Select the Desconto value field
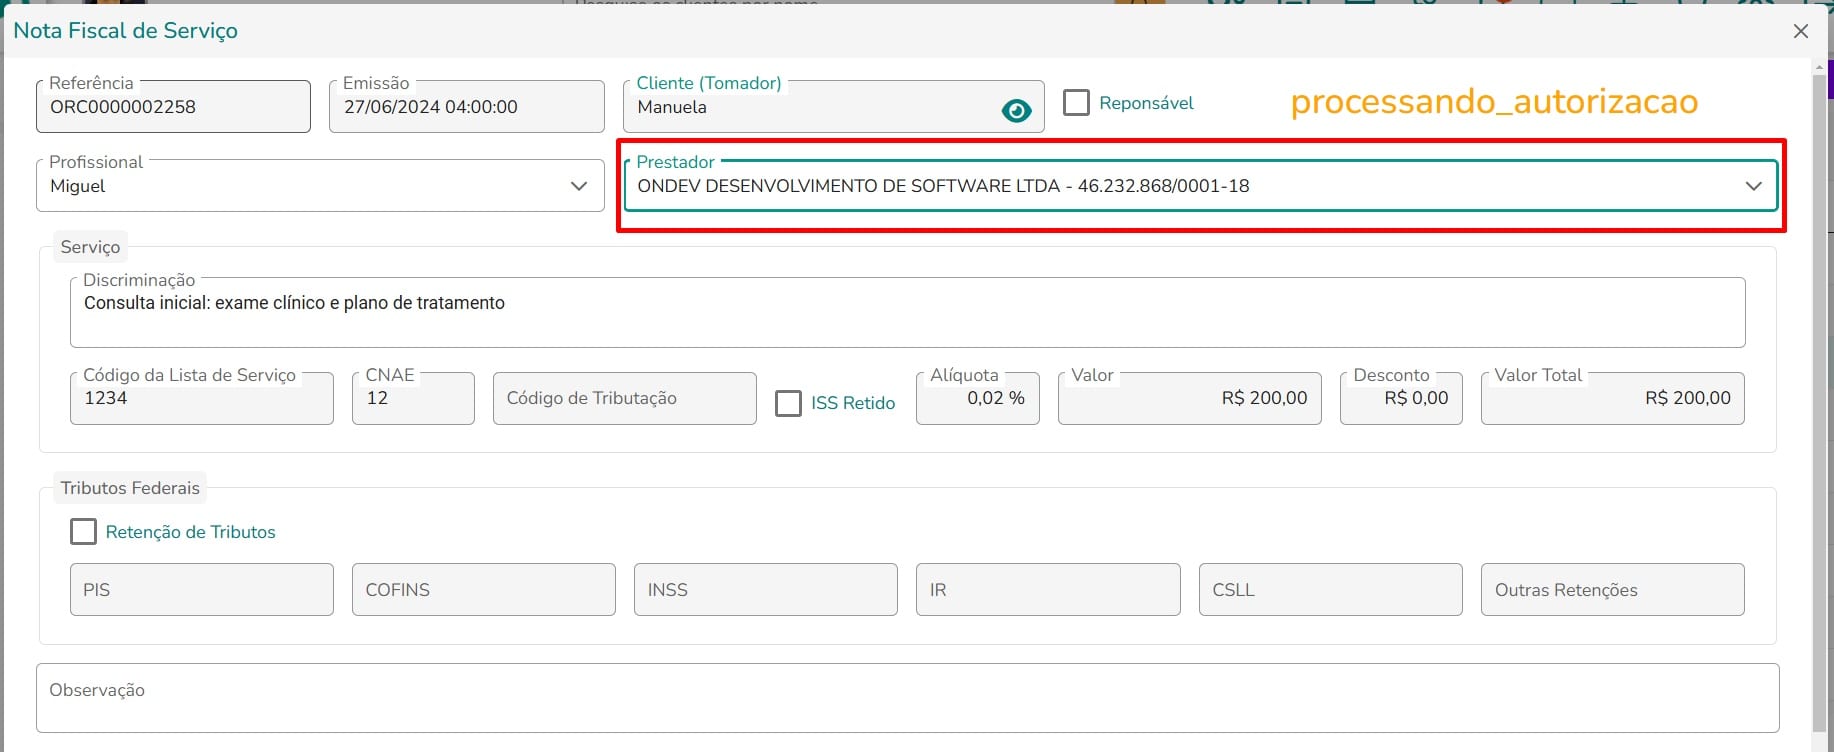 click(x=1401, y=398)
